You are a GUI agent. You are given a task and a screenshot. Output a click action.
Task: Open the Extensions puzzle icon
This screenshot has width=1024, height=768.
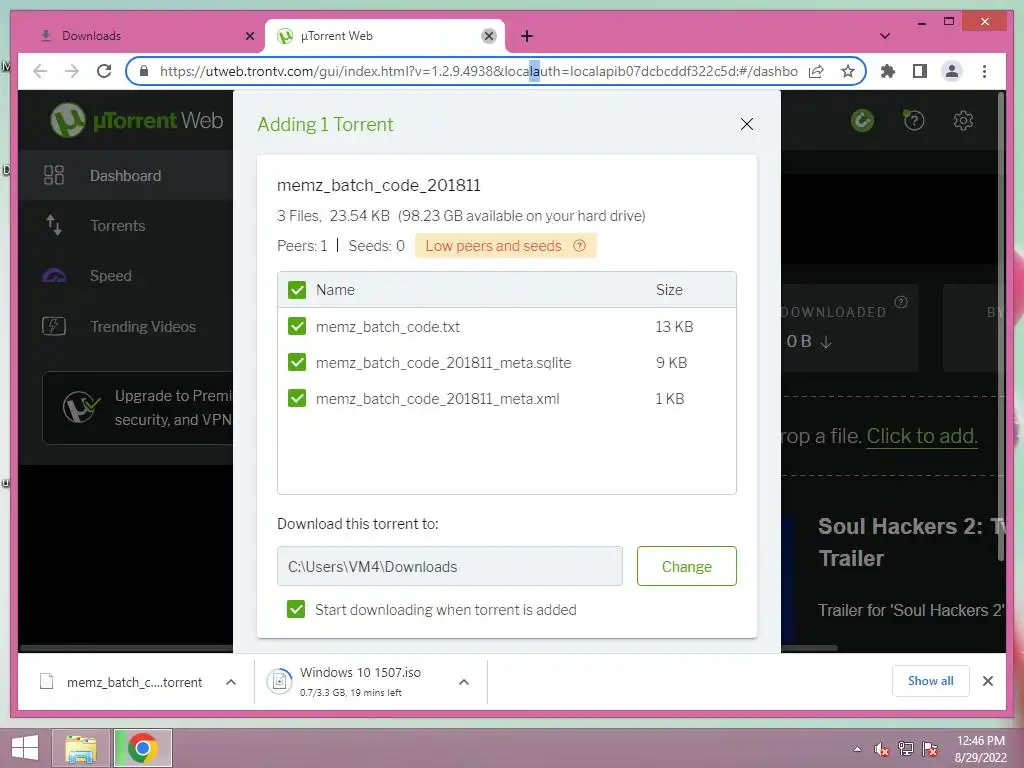888,71
